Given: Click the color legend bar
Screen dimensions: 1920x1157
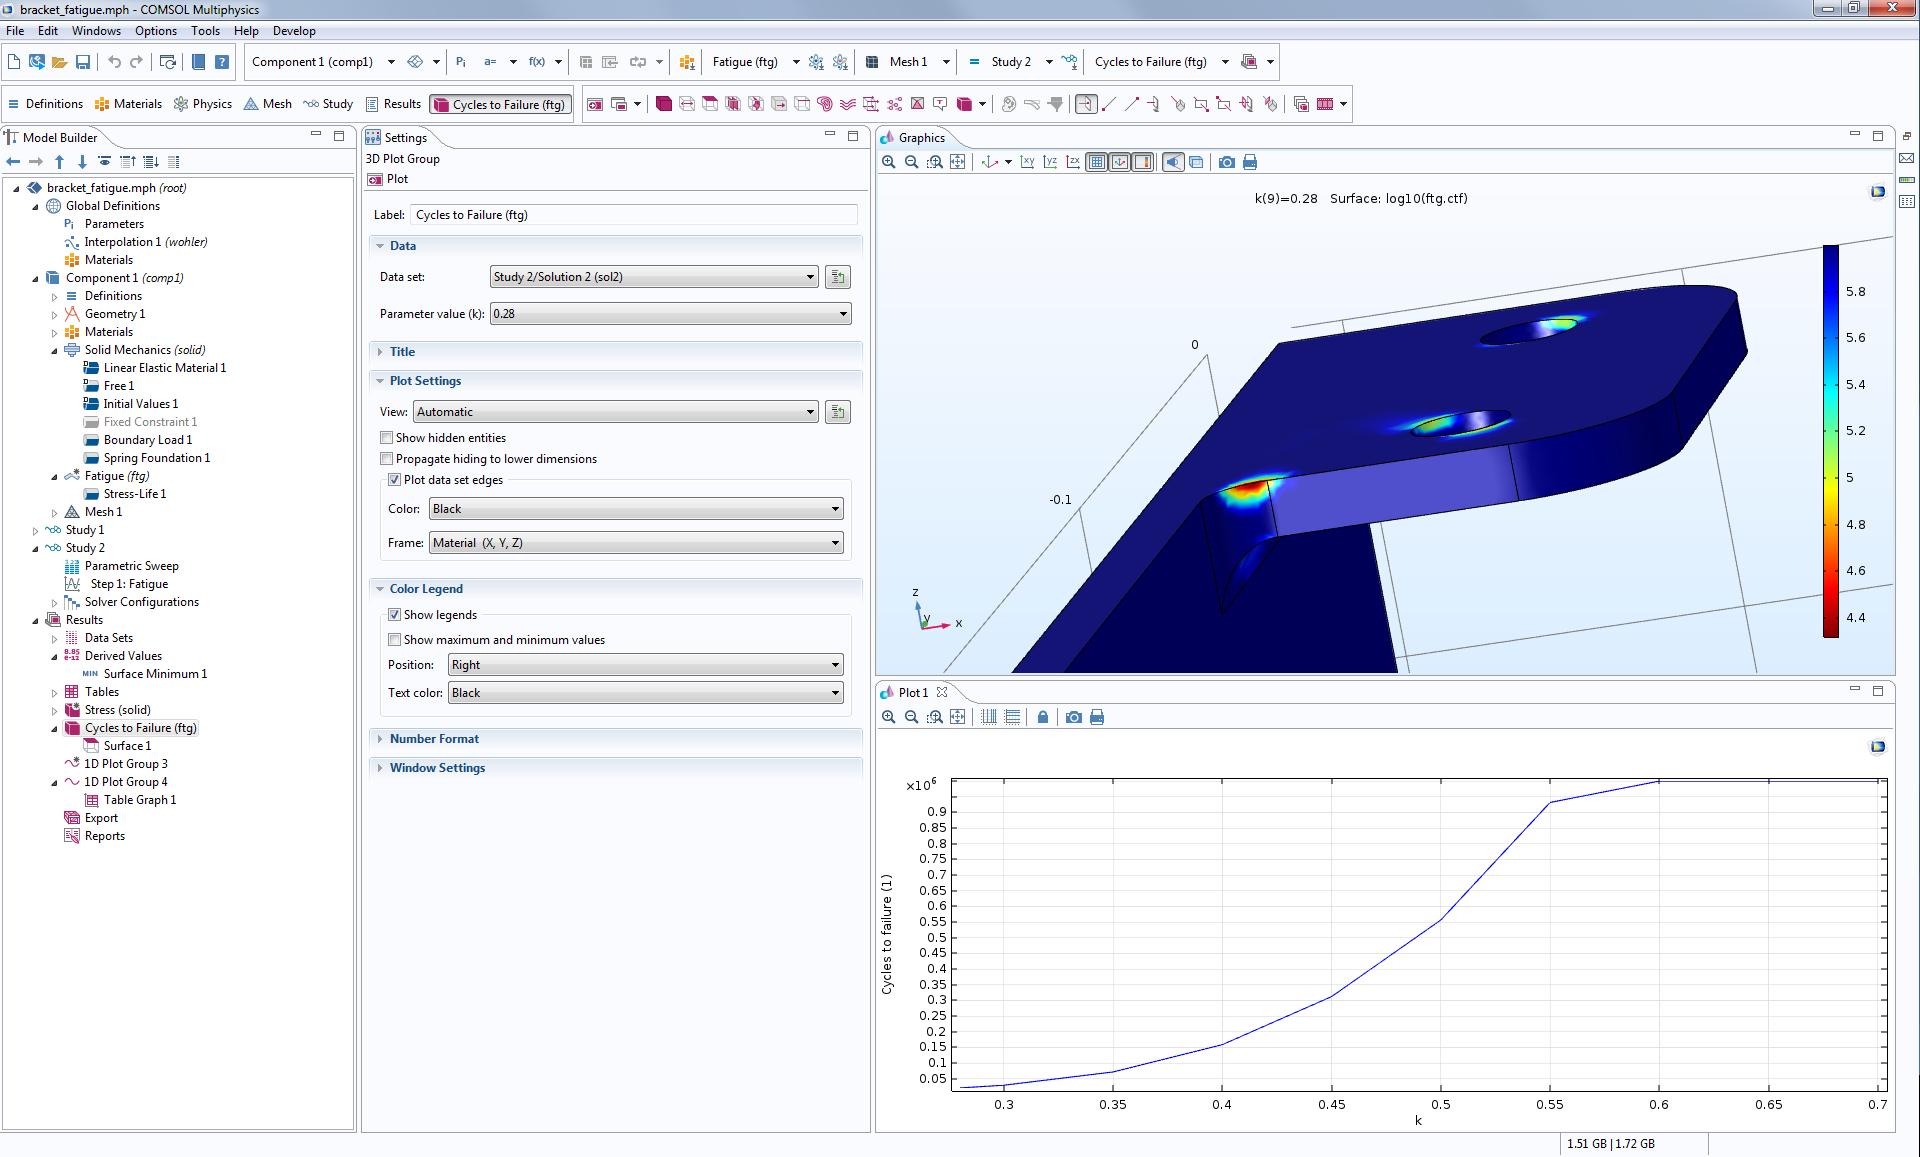Looking at the screenshot, I should (x=1830, y=440).
